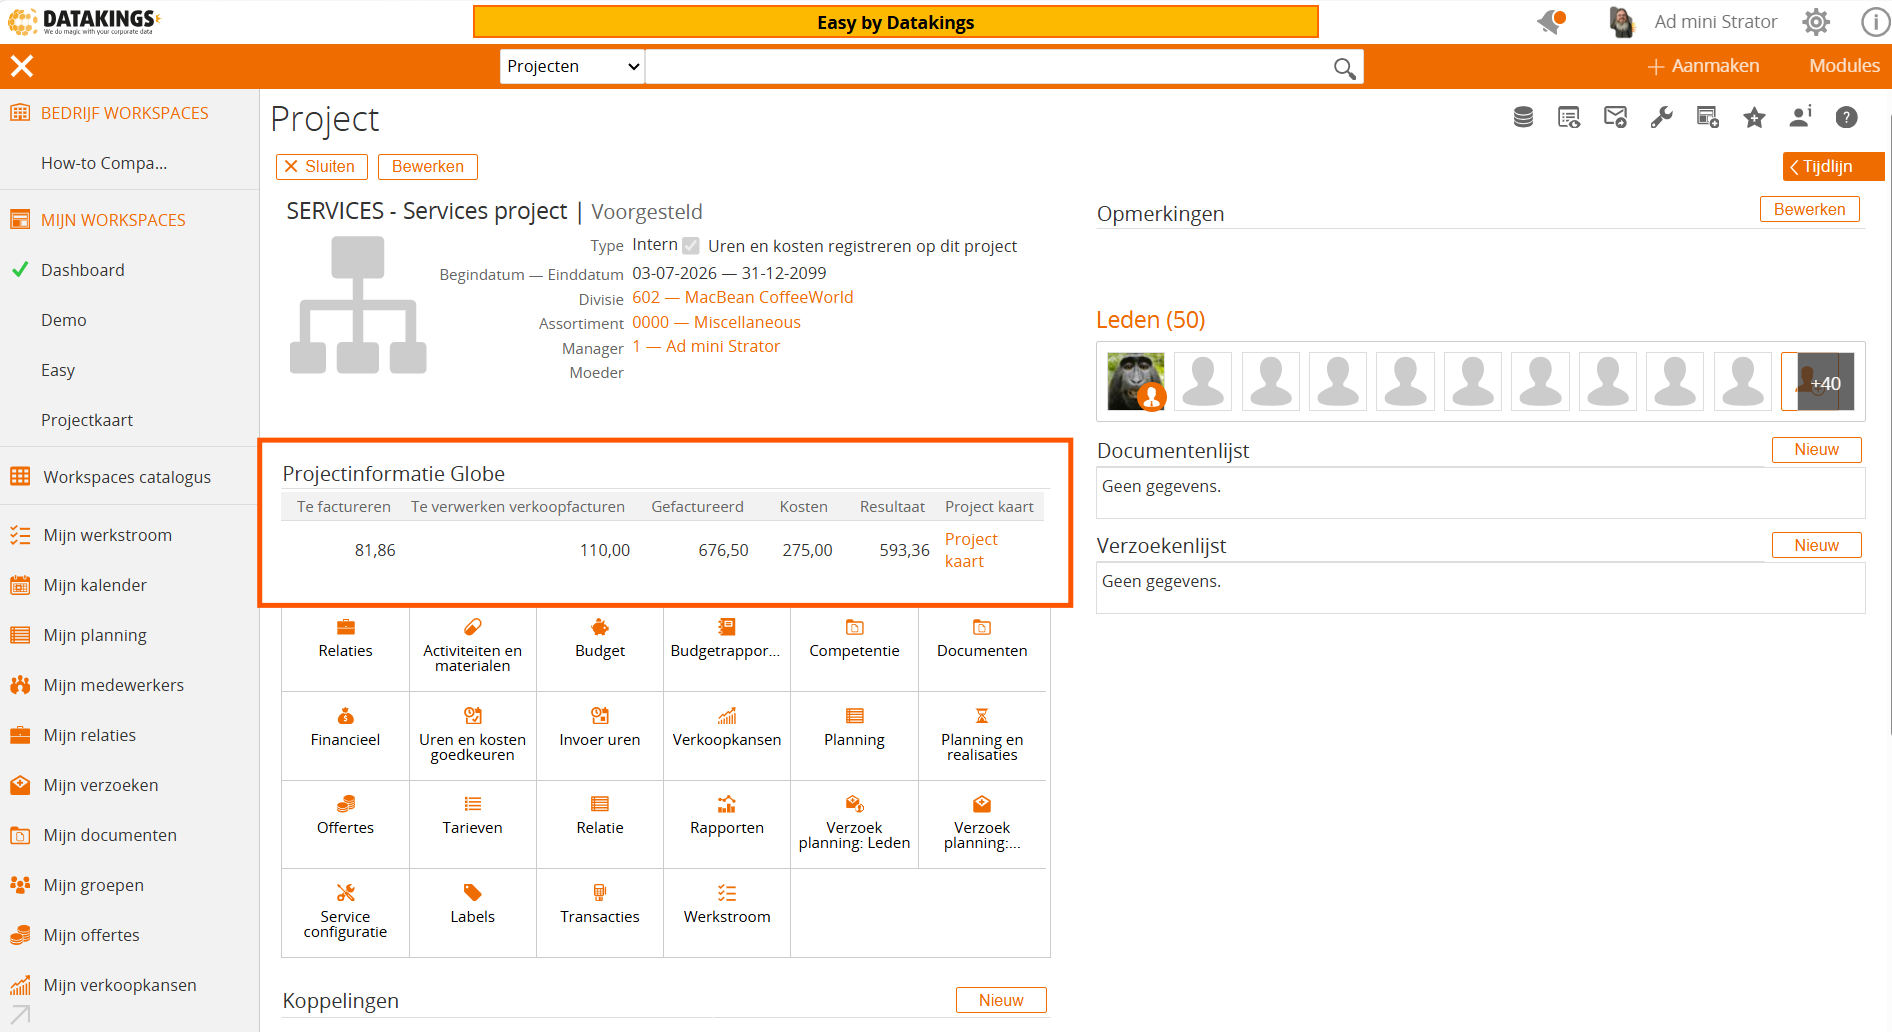This screenshot has width=1892, height=1032.
Task: Show the +40 more members
Action: [1820, 382]
